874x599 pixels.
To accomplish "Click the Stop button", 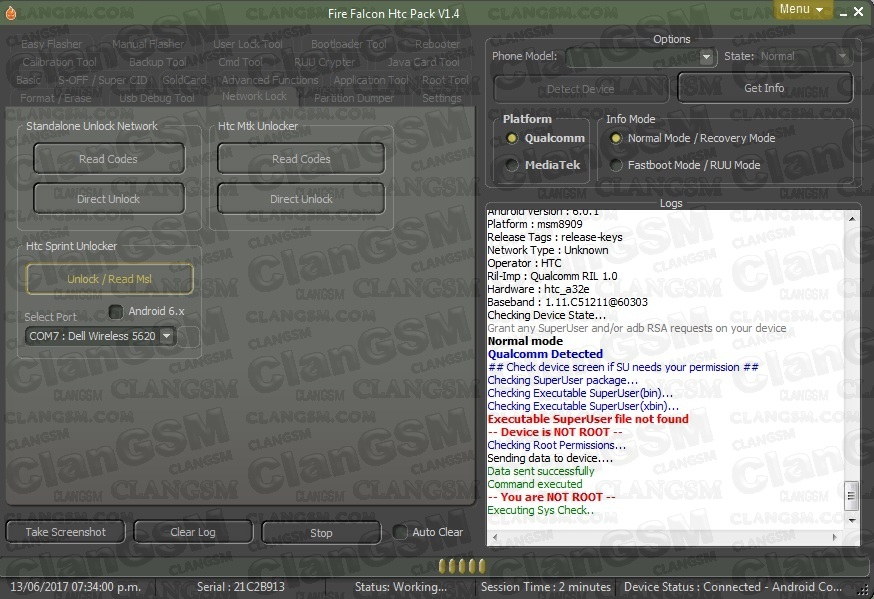I will point(321,533).
